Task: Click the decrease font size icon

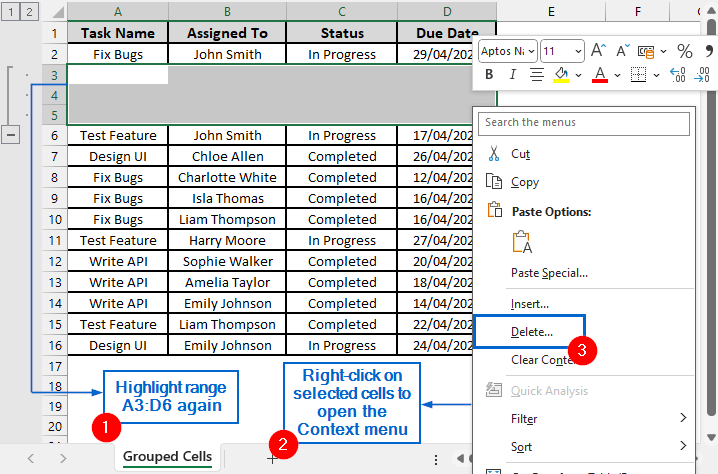Action: point(622,50)
